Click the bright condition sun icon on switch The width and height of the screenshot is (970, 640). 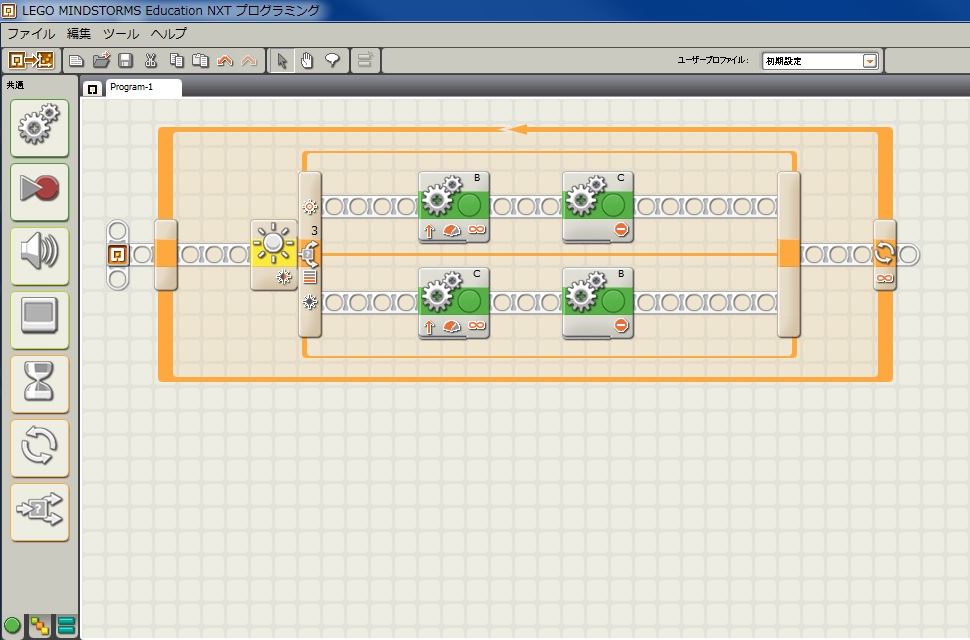pos(309,207)
